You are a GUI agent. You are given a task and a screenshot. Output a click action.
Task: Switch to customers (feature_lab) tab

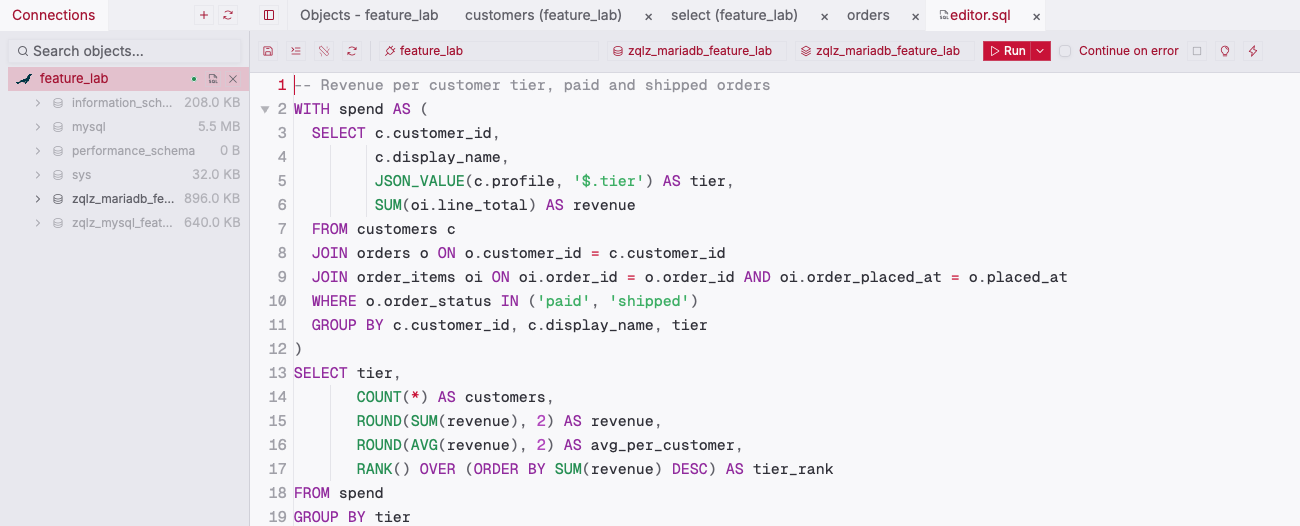(x=543, y=15)
